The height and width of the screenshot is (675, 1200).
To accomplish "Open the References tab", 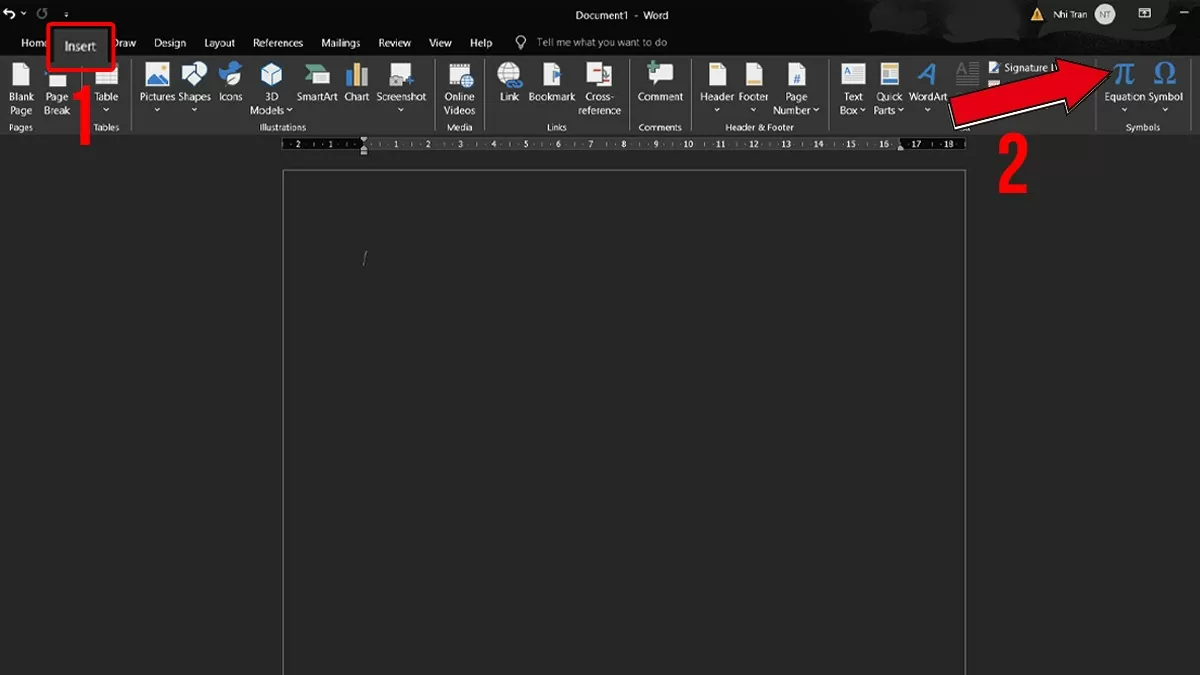I will (x=278, y=43).
